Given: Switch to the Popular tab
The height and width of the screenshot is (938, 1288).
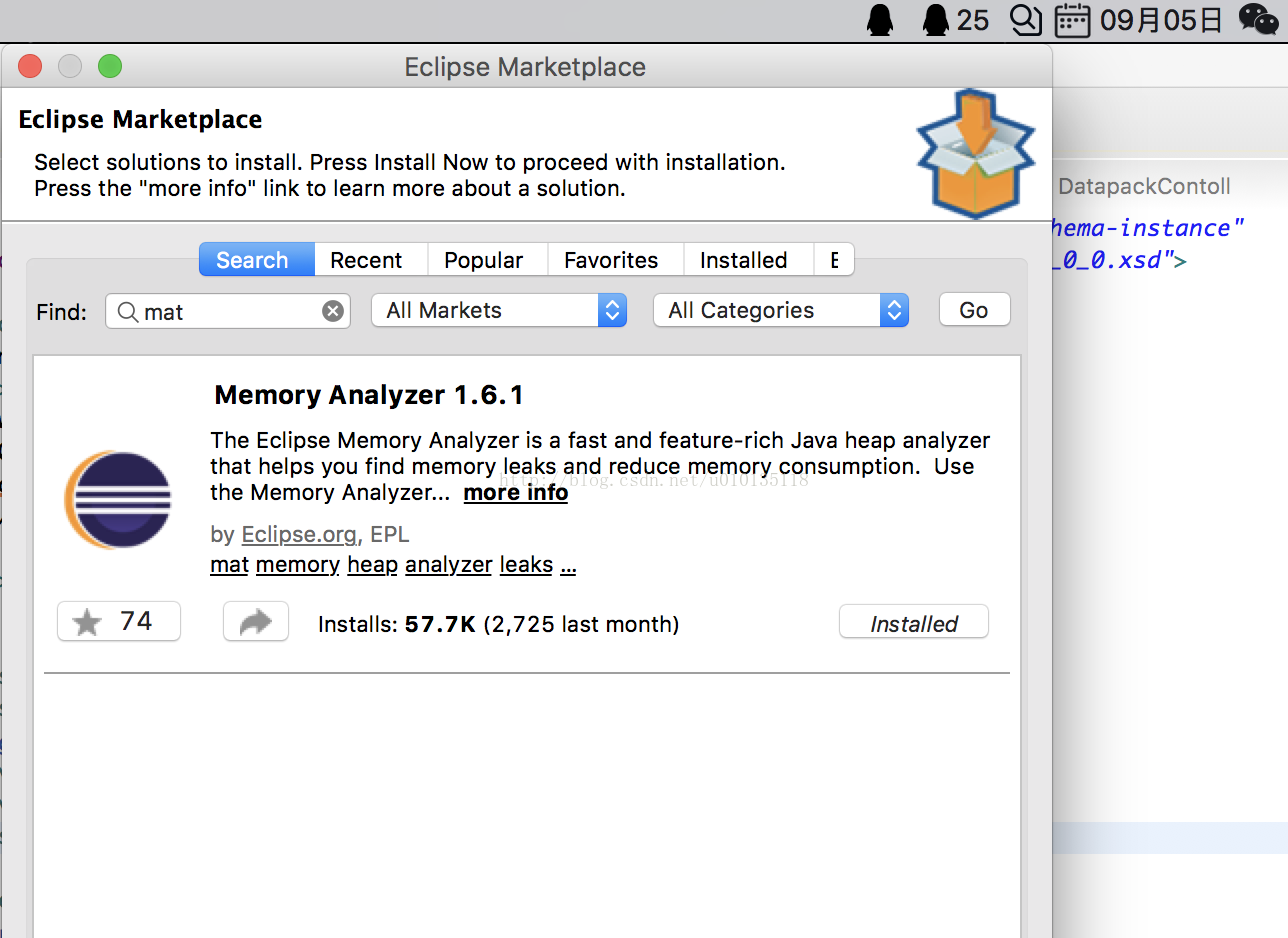Looking at the screenshot, I should pyautogui.click(x=488, y=260).
